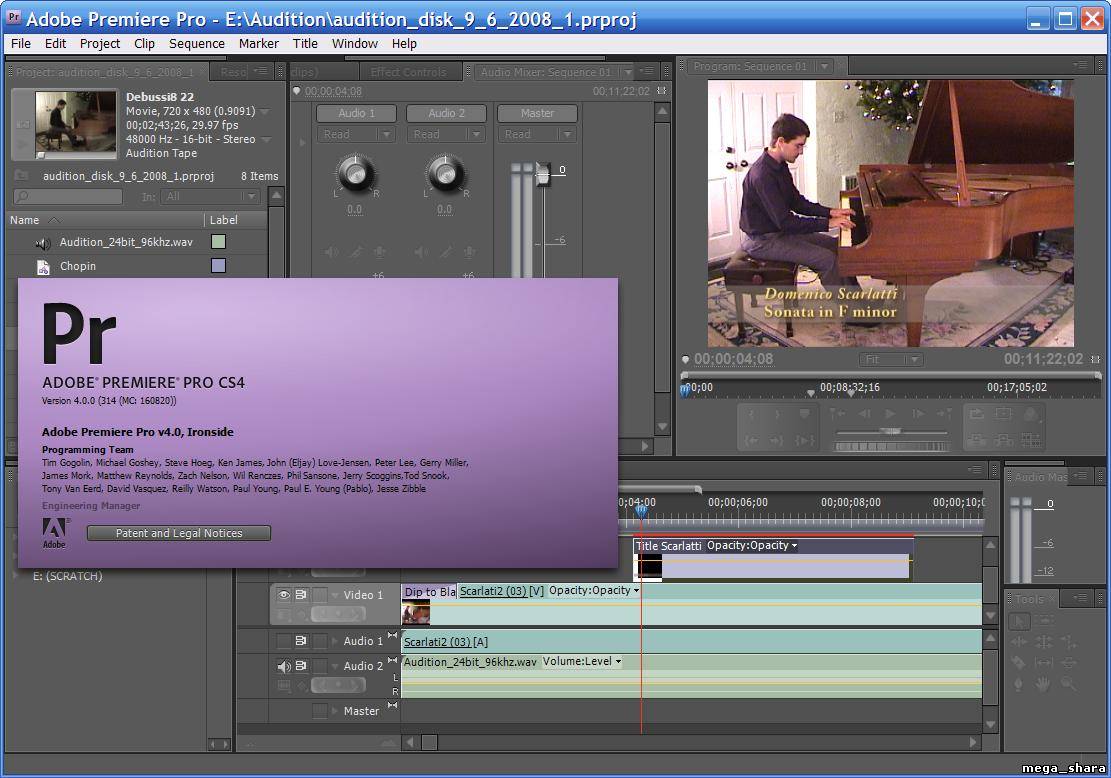The image size is (1111, 778).
Task: Step forward one frame in Program monitor
Action: pos(918,414)
